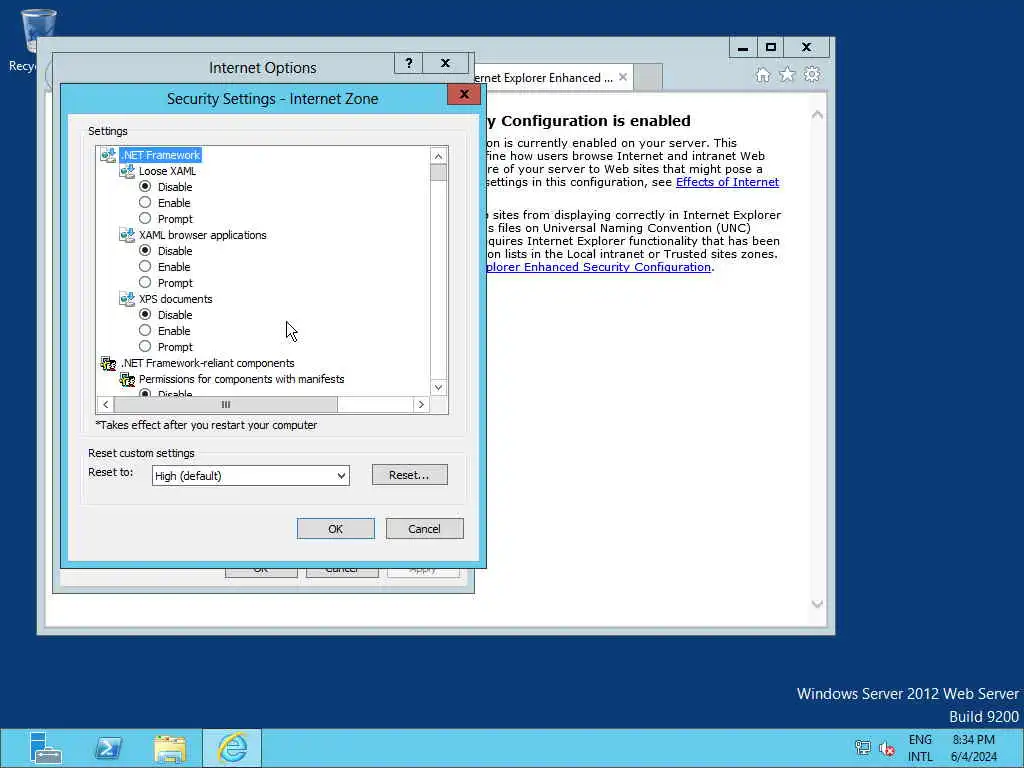The height and width of the screenshot is (768, 1024).
Task: Select Disable under Loose XAML
Action: 145,186
